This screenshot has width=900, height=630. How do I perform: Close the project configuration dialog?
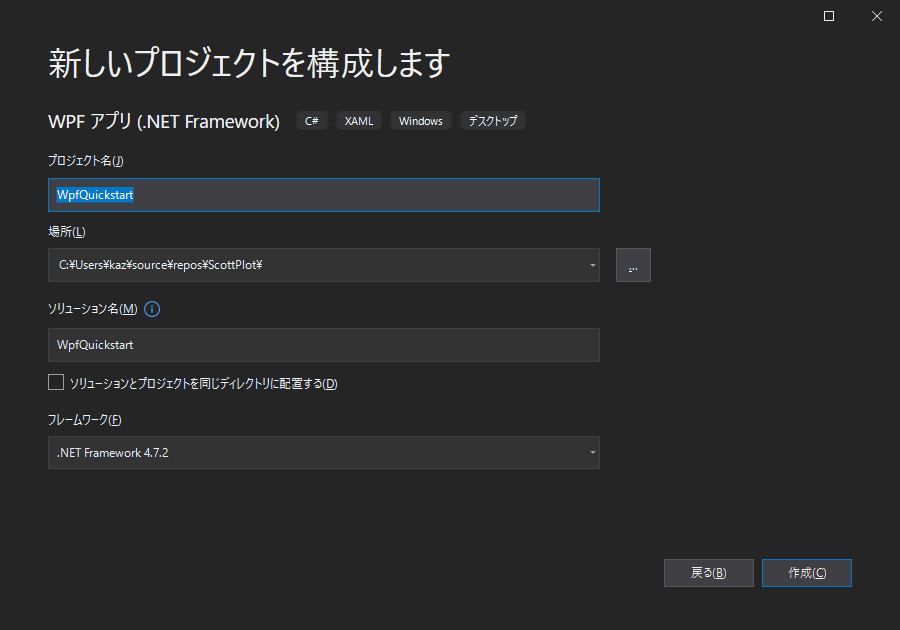[x=876, y=16]
